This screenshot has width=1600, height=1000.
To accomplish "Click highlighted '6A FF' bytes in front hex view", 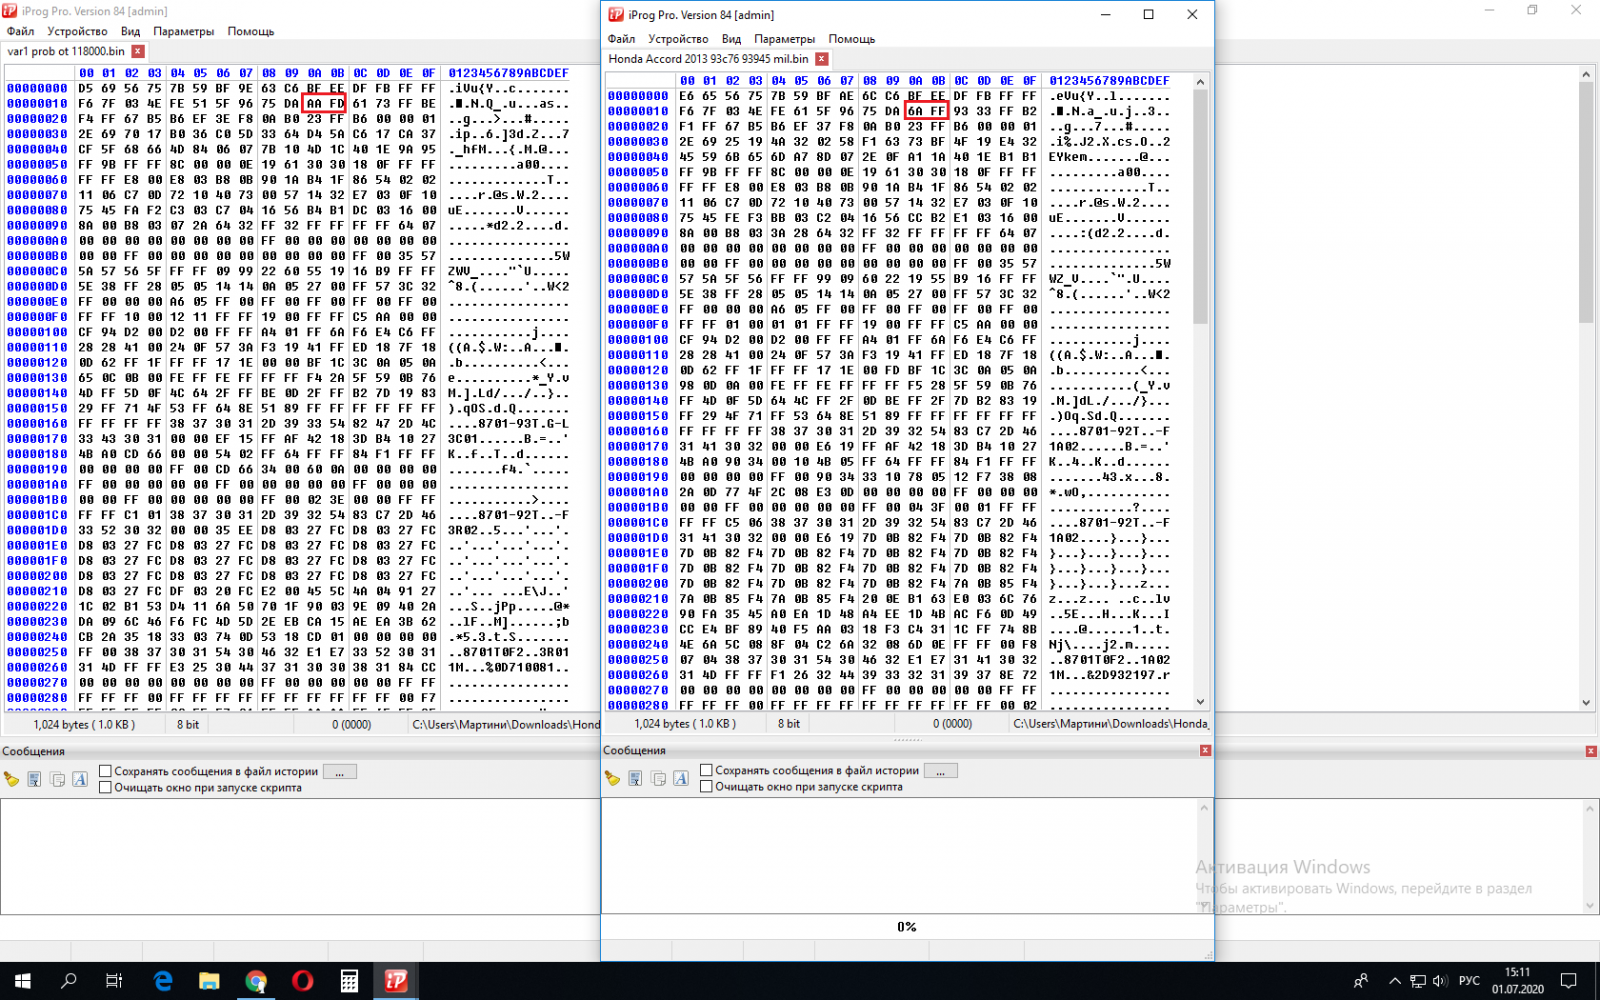I will point(926,111).
